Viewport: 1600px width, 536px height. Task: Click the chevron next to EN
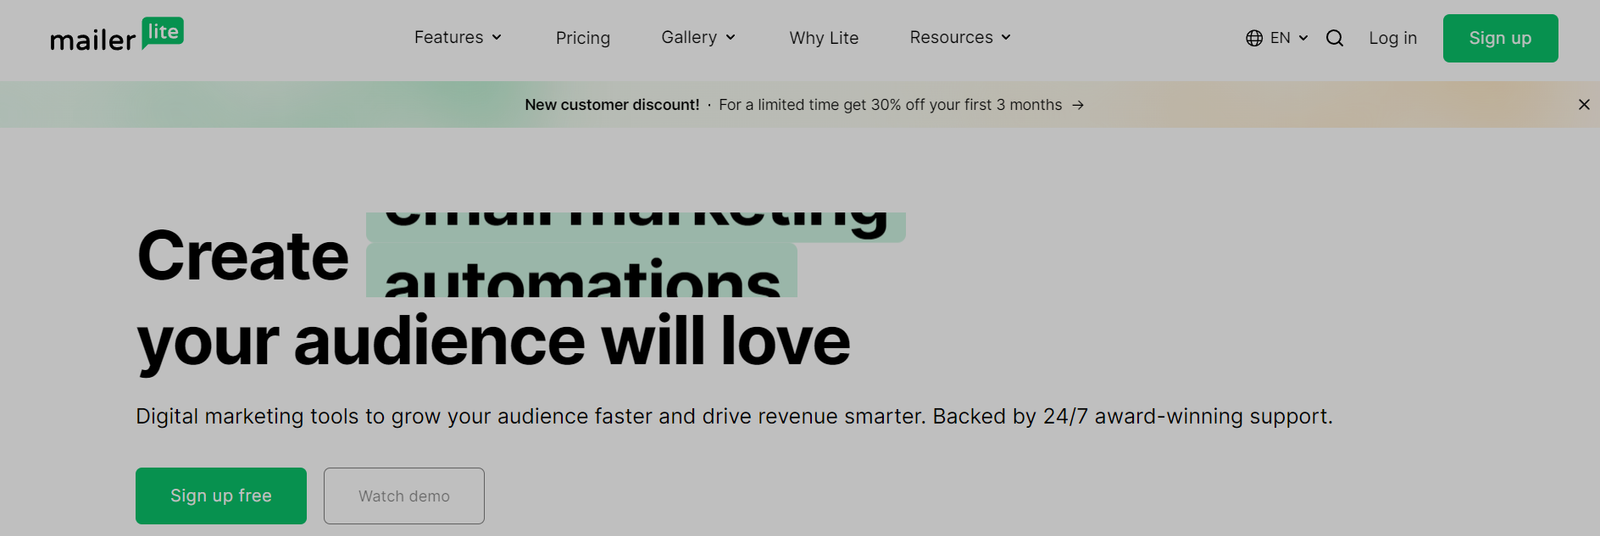coord(1303,38)
